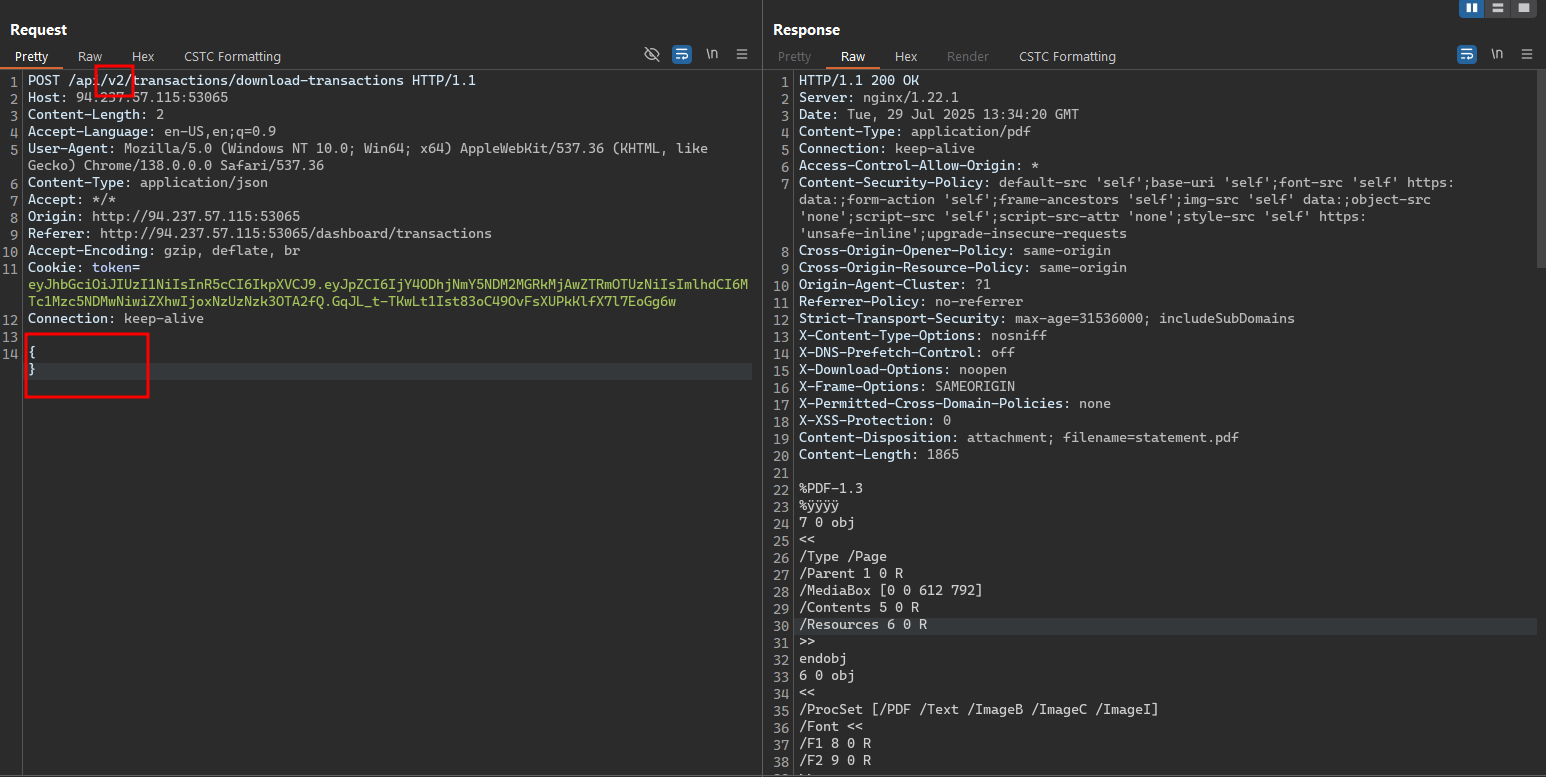Switch Request view to Pretty tab
The width and height of the screenshot is (1546, 777).
[x=31, y=57]
